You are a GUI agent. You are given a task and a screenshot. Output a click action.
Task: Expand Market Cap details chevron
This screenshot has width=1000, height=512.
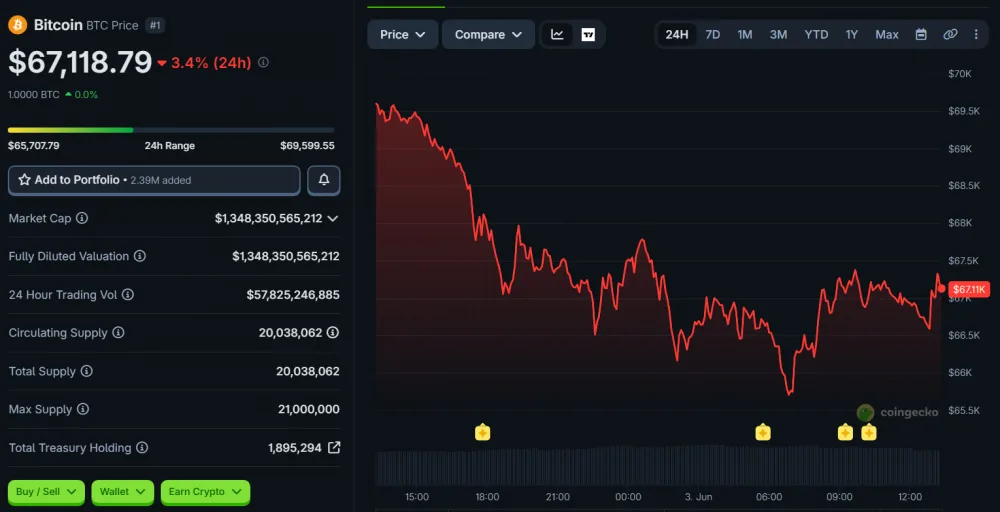coord(332,219)
